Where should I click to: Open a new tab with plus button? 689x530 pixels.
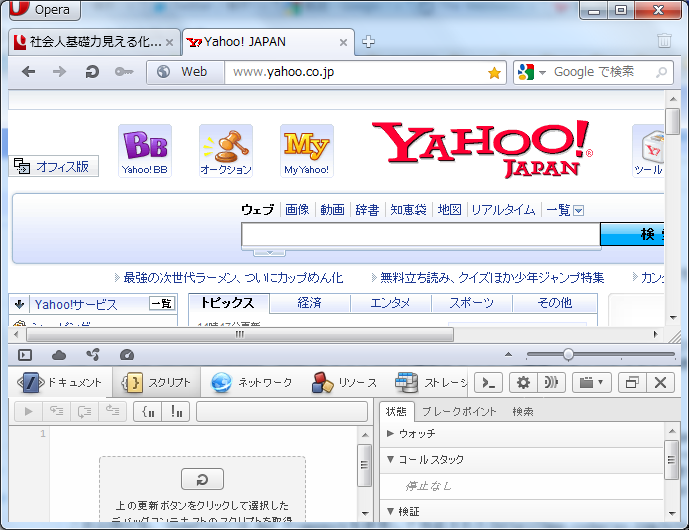pyautogui.click(x=368, y=42)
